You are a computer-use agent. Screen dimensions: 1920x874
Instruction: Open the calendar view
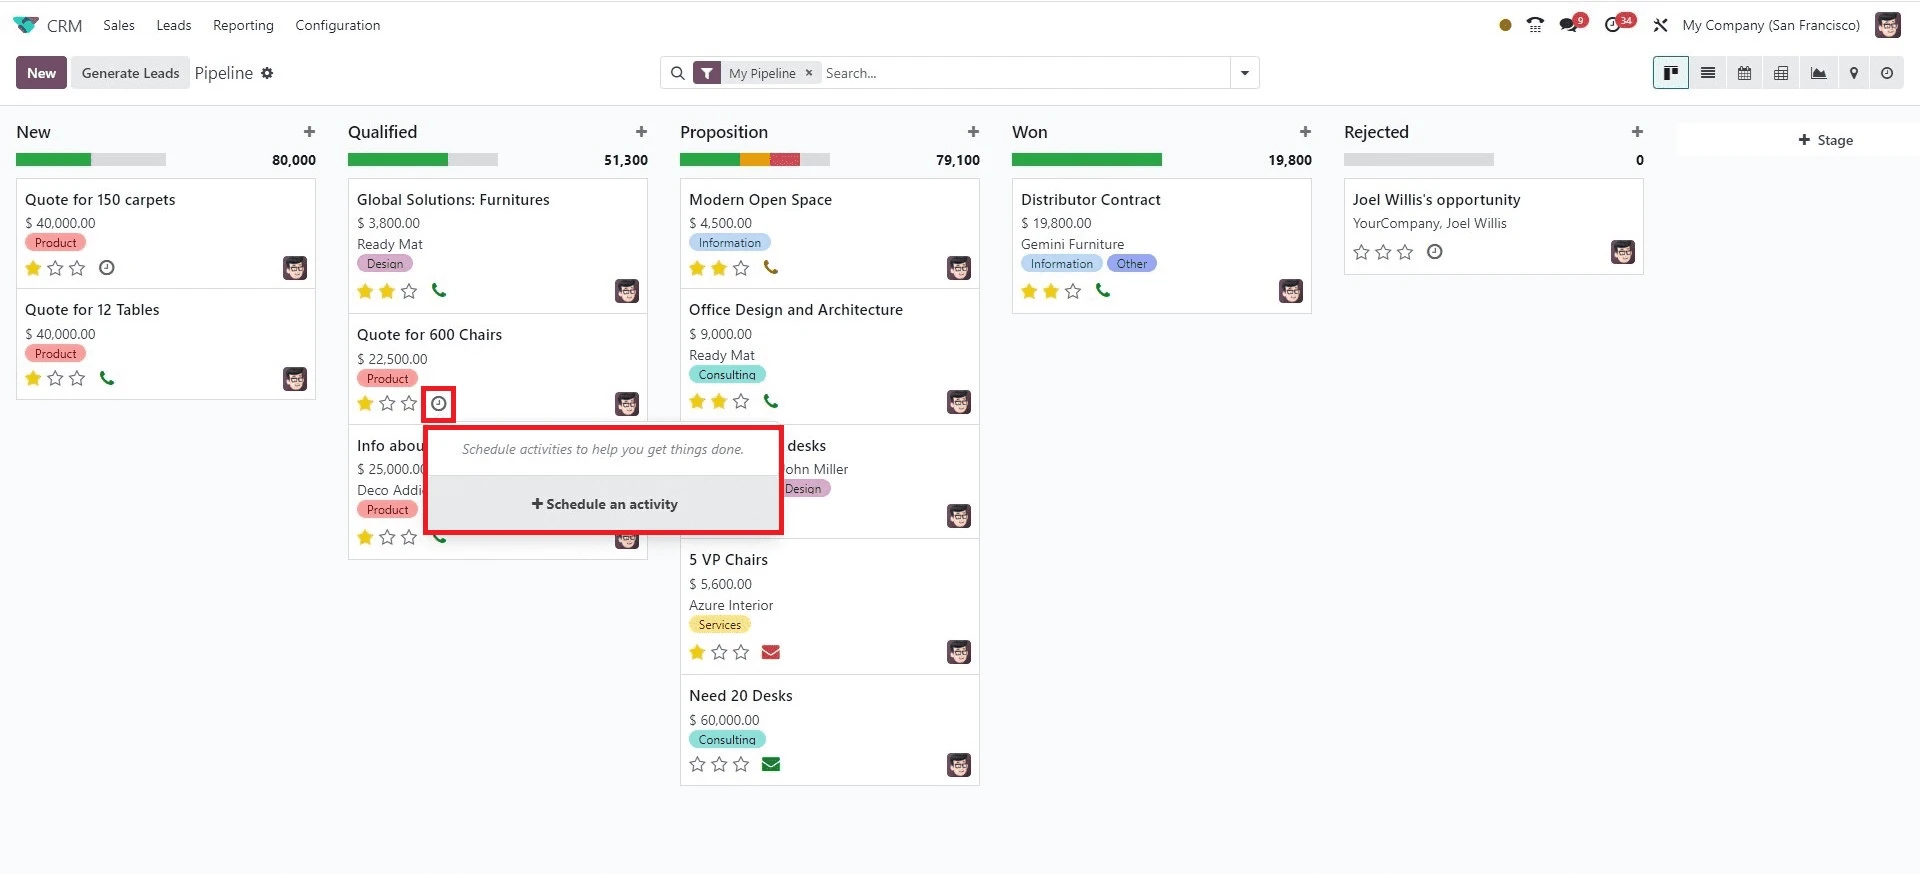[x=1744, y=73]
